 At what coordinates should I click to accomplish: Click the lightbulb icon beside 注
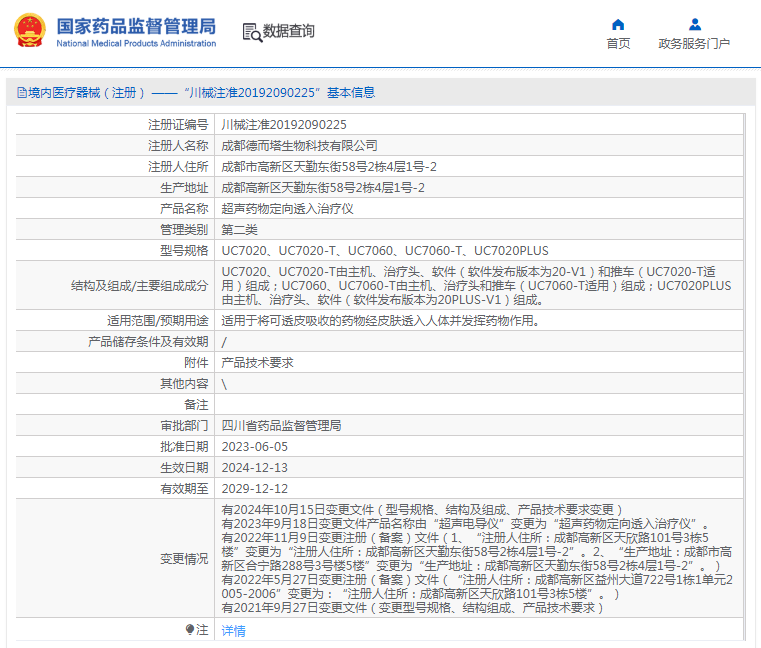click(190, 630)
